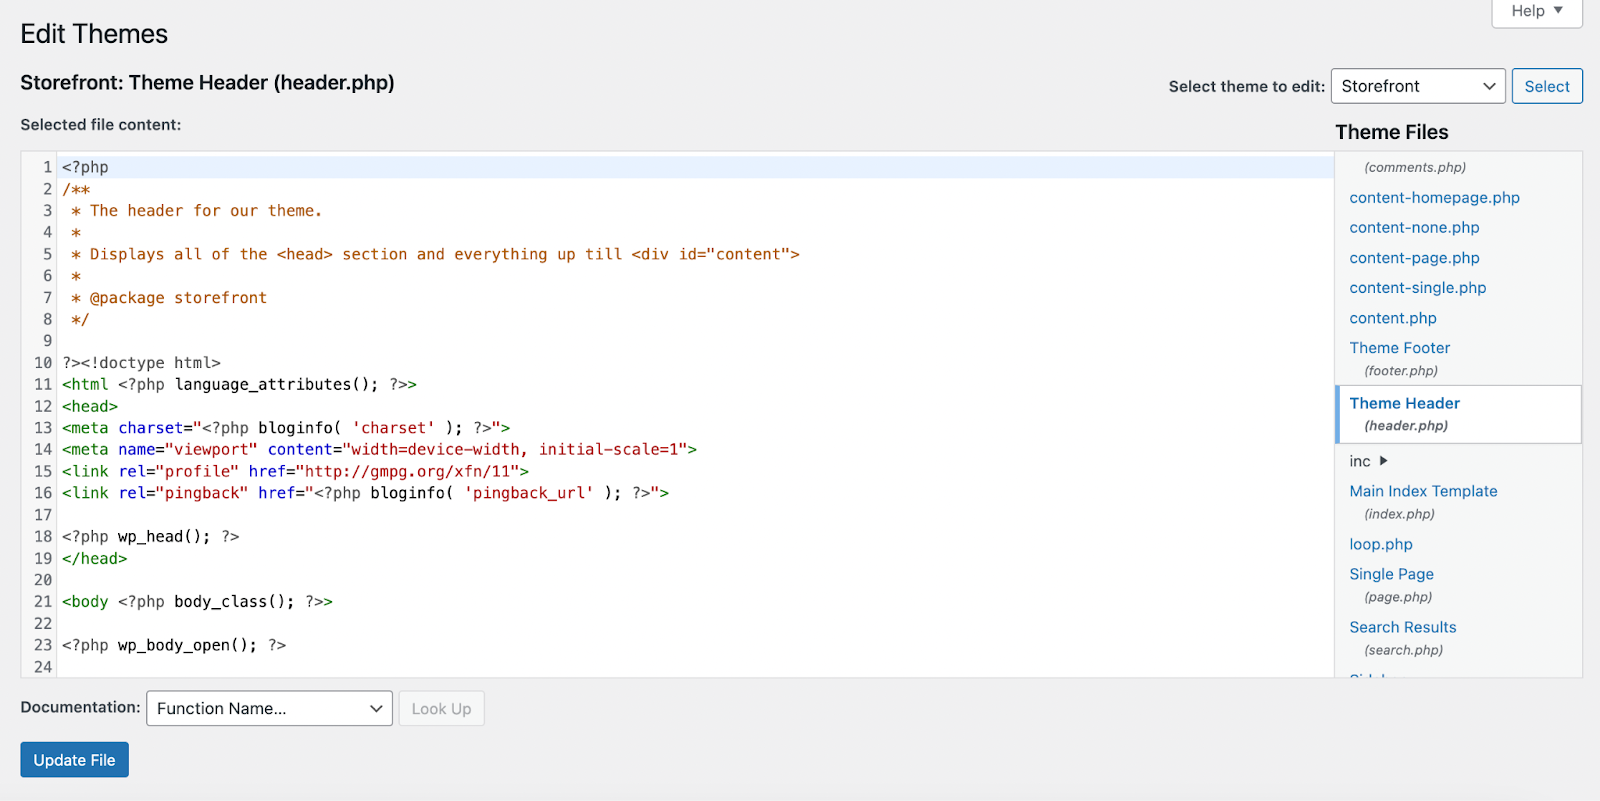This screenshot has height=801, width=1600.
Task: Open the Function Name documentation dropdown
Action: click(x=269, y=708)
